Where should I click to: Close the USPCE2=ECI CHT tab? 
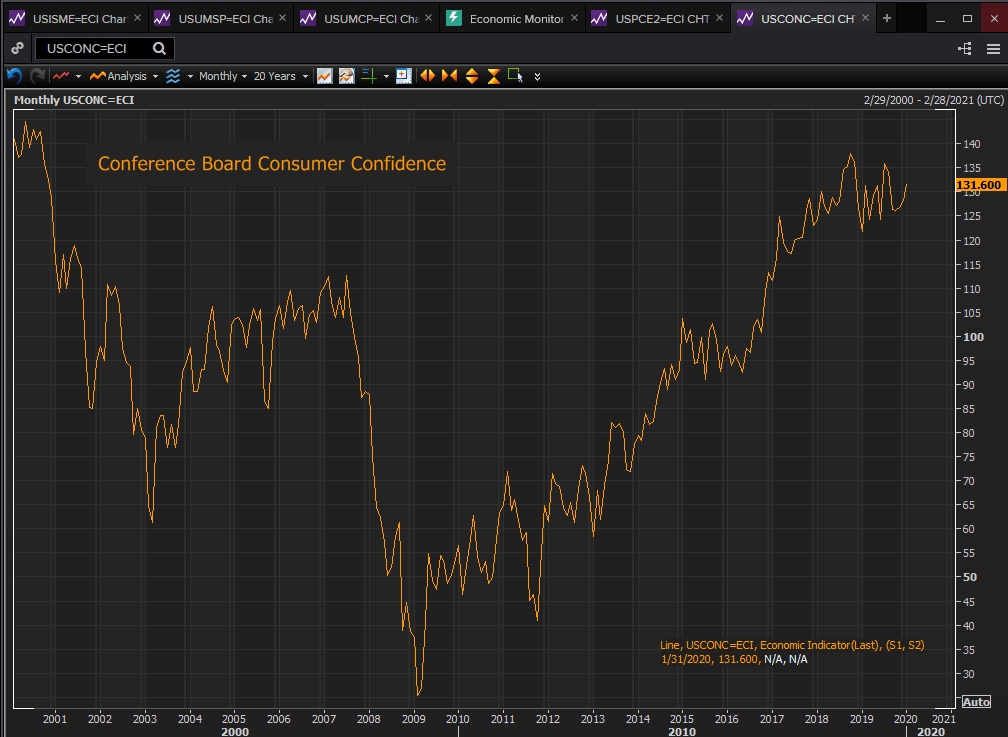pos(719,18)
